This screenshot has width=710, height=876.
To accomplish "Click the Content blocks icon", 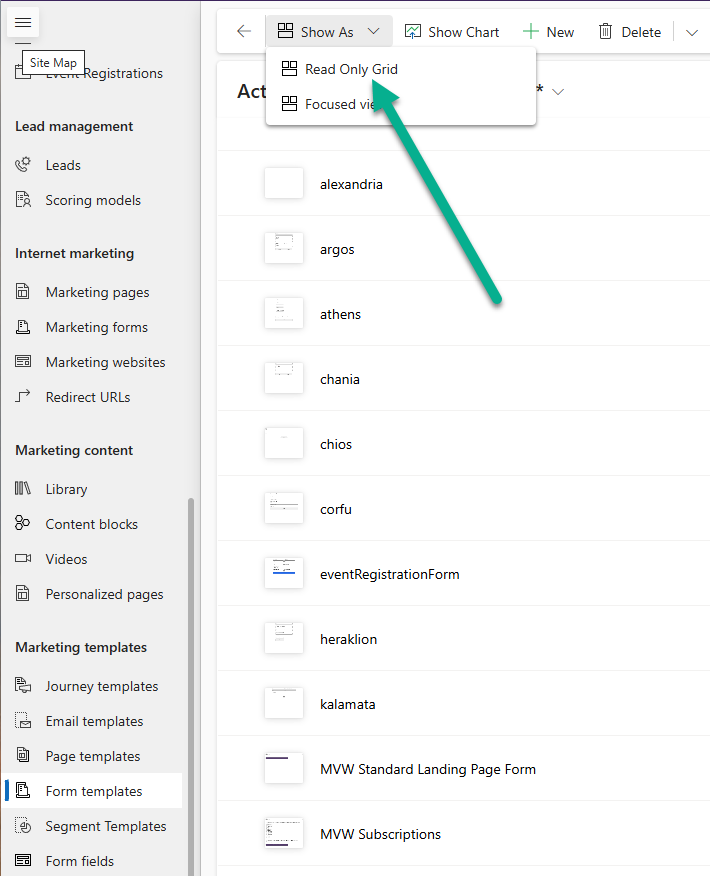I will pos(24,524).
